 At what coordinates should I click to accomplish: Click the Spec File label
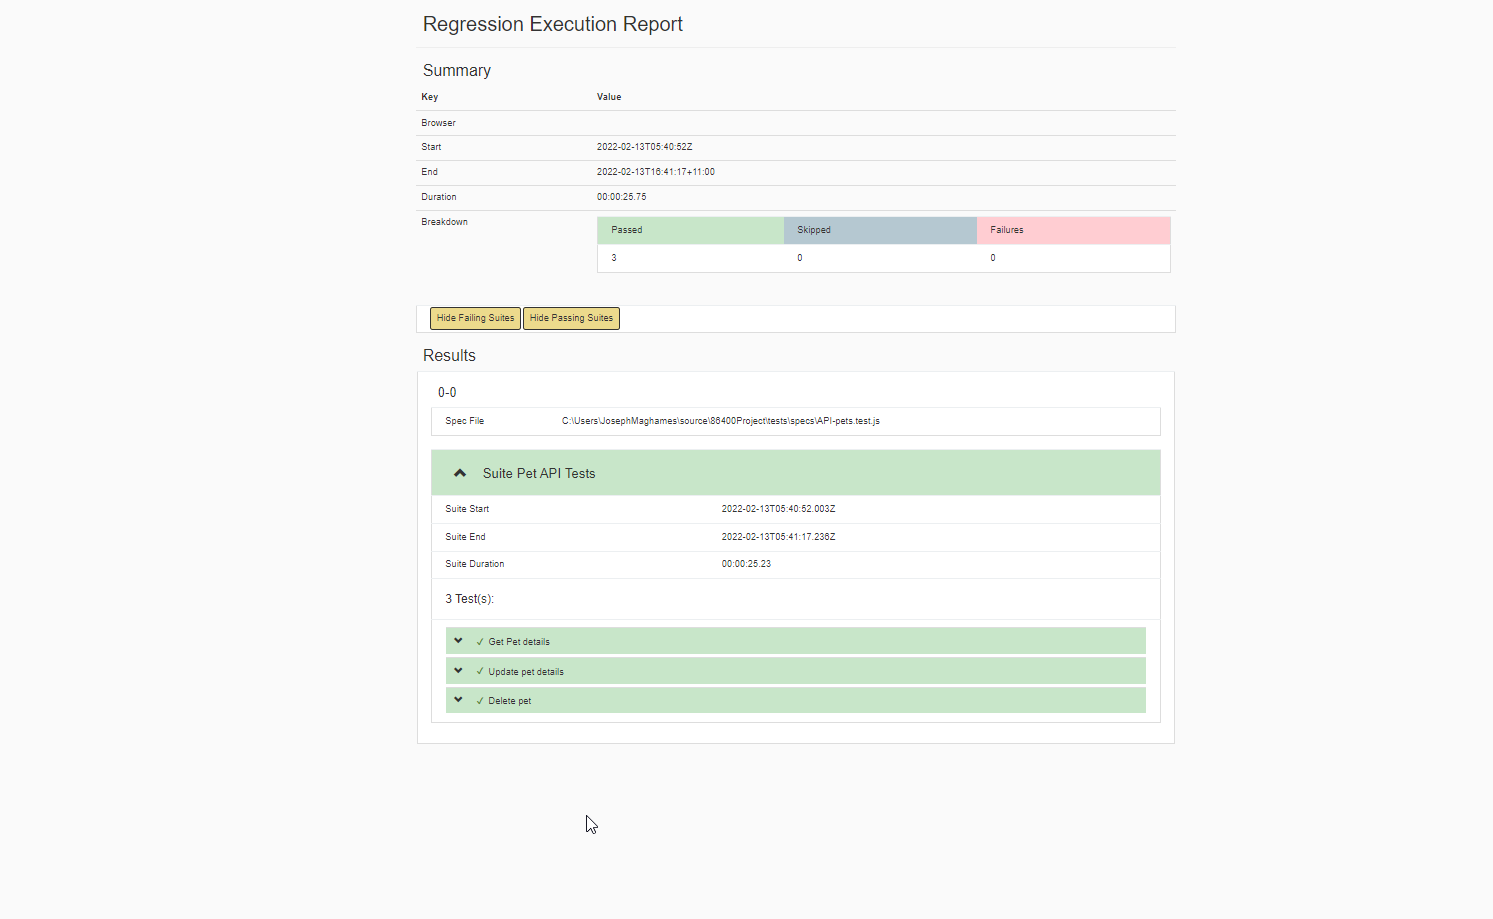click(x=464, y=421)
